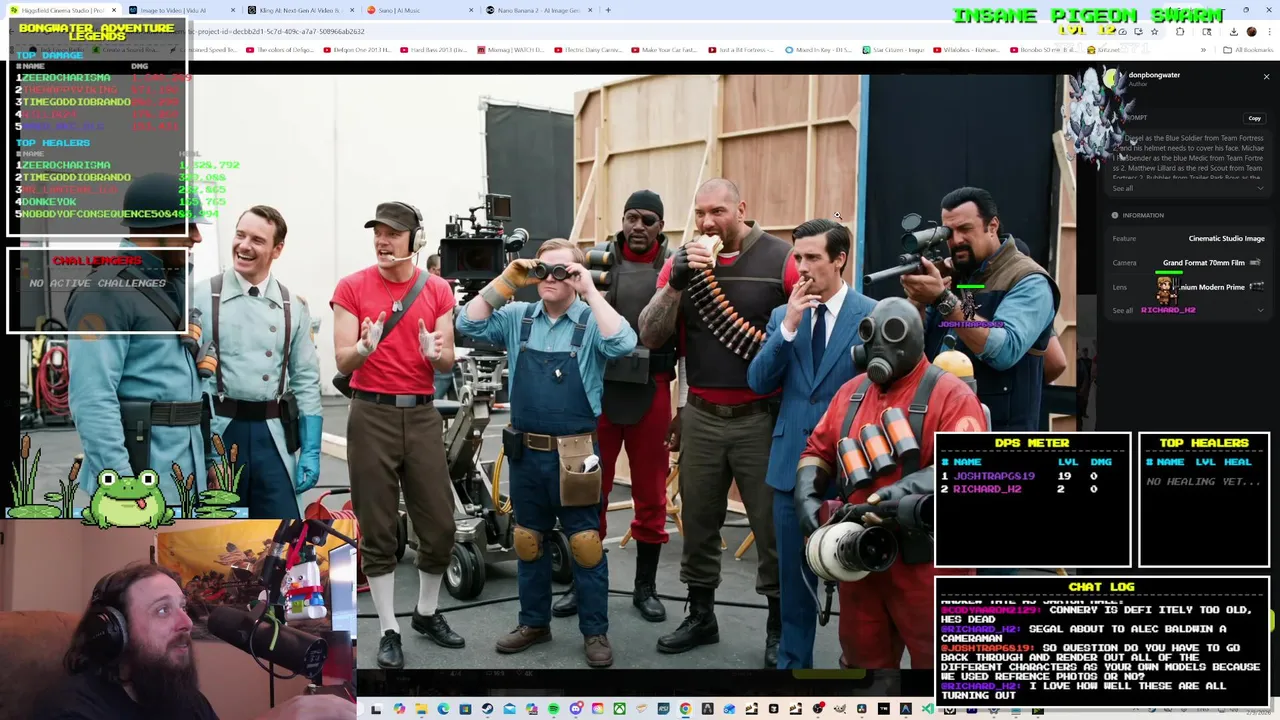Open Just a Bit Fortress bookmark

tap(741, 50)
